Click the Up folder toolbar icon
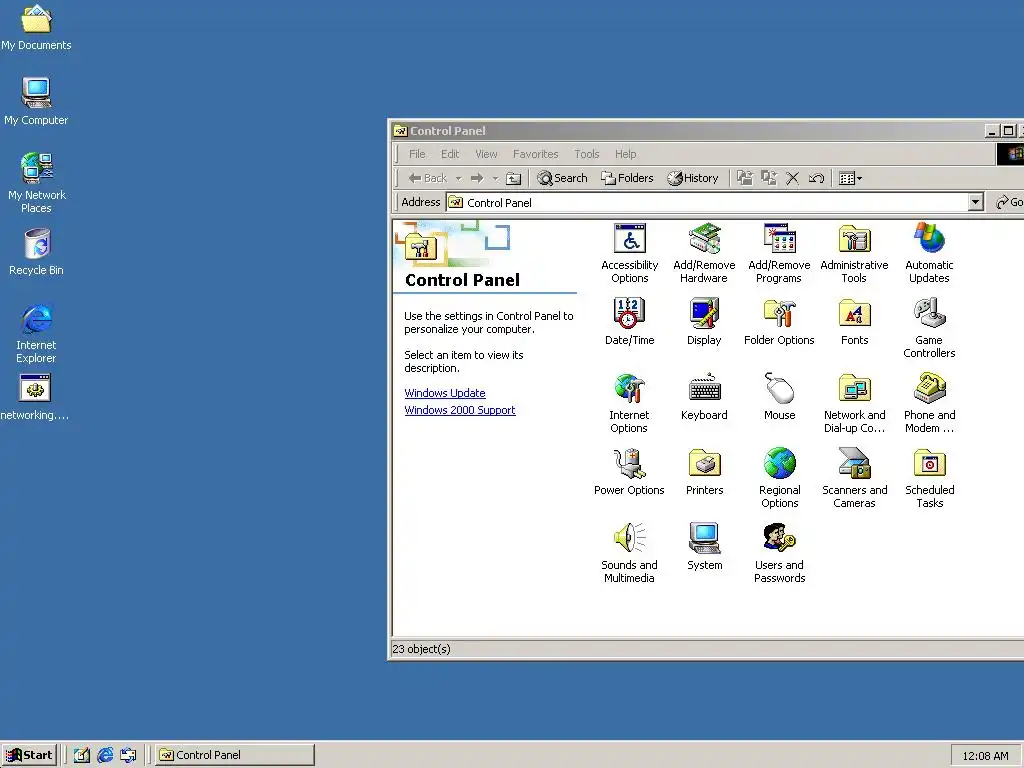Image resolution: width=1024 pixels, height=768 pixels. click(514, 178)
